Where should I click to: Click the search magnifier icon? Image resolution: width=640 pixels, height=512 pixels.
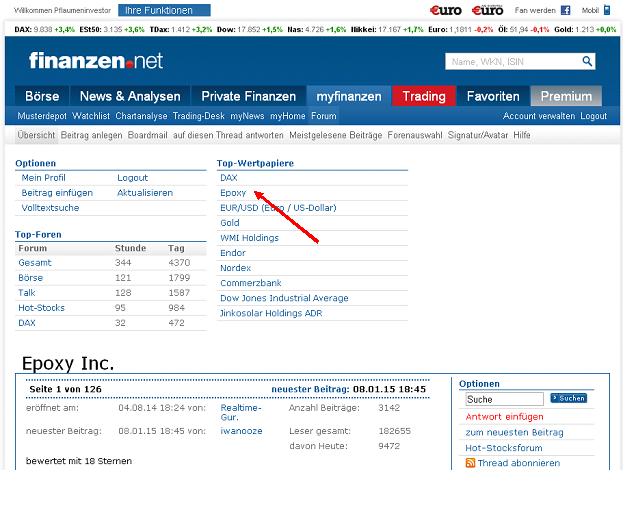point(587,61)
